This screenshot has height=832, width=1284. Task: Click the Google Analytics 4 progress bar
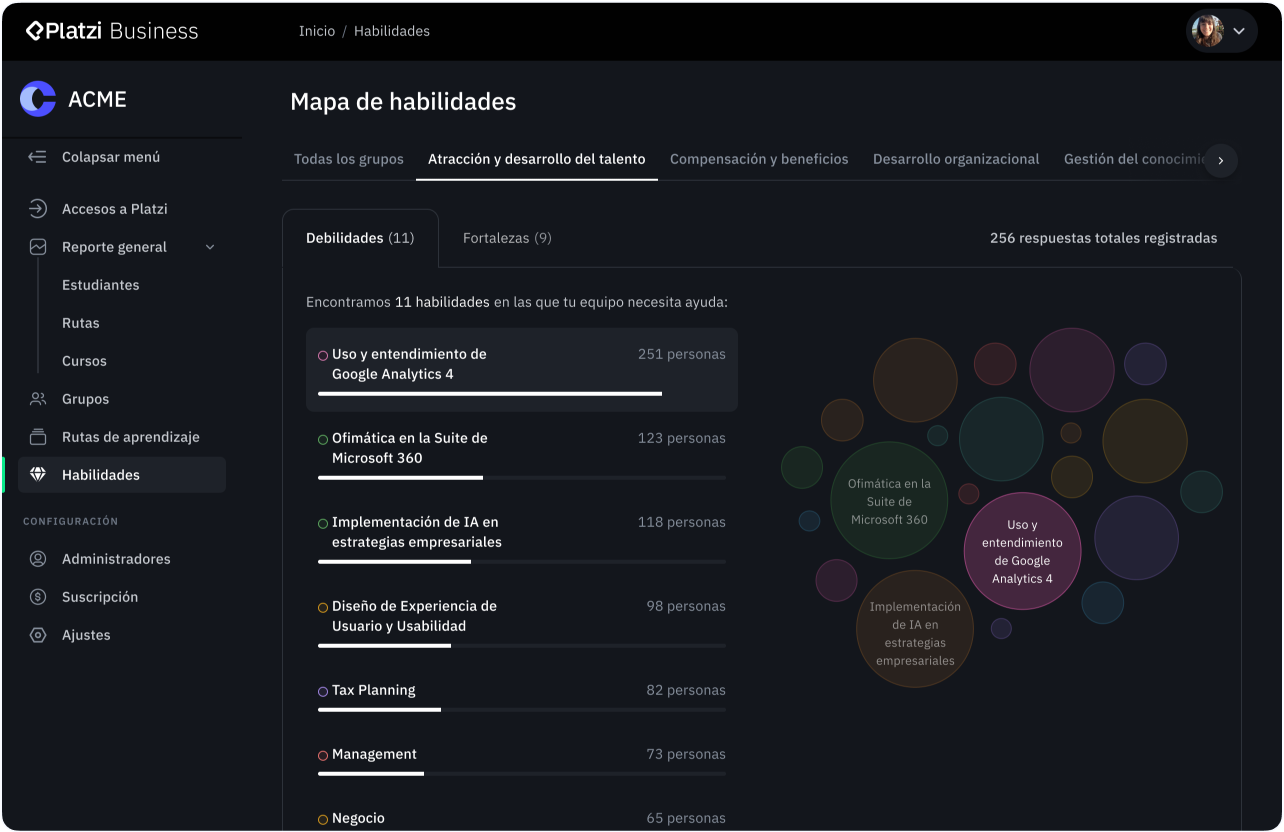click(522, 394)
